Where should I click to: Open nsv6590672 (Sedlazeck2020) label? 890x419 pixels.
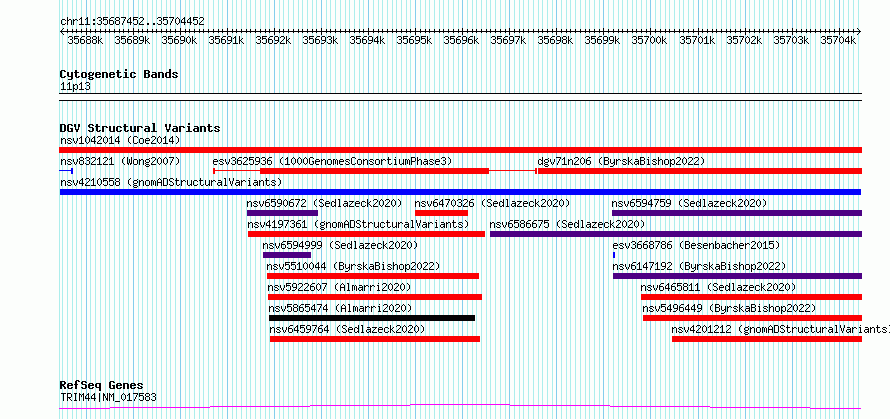tap(324, 203)
